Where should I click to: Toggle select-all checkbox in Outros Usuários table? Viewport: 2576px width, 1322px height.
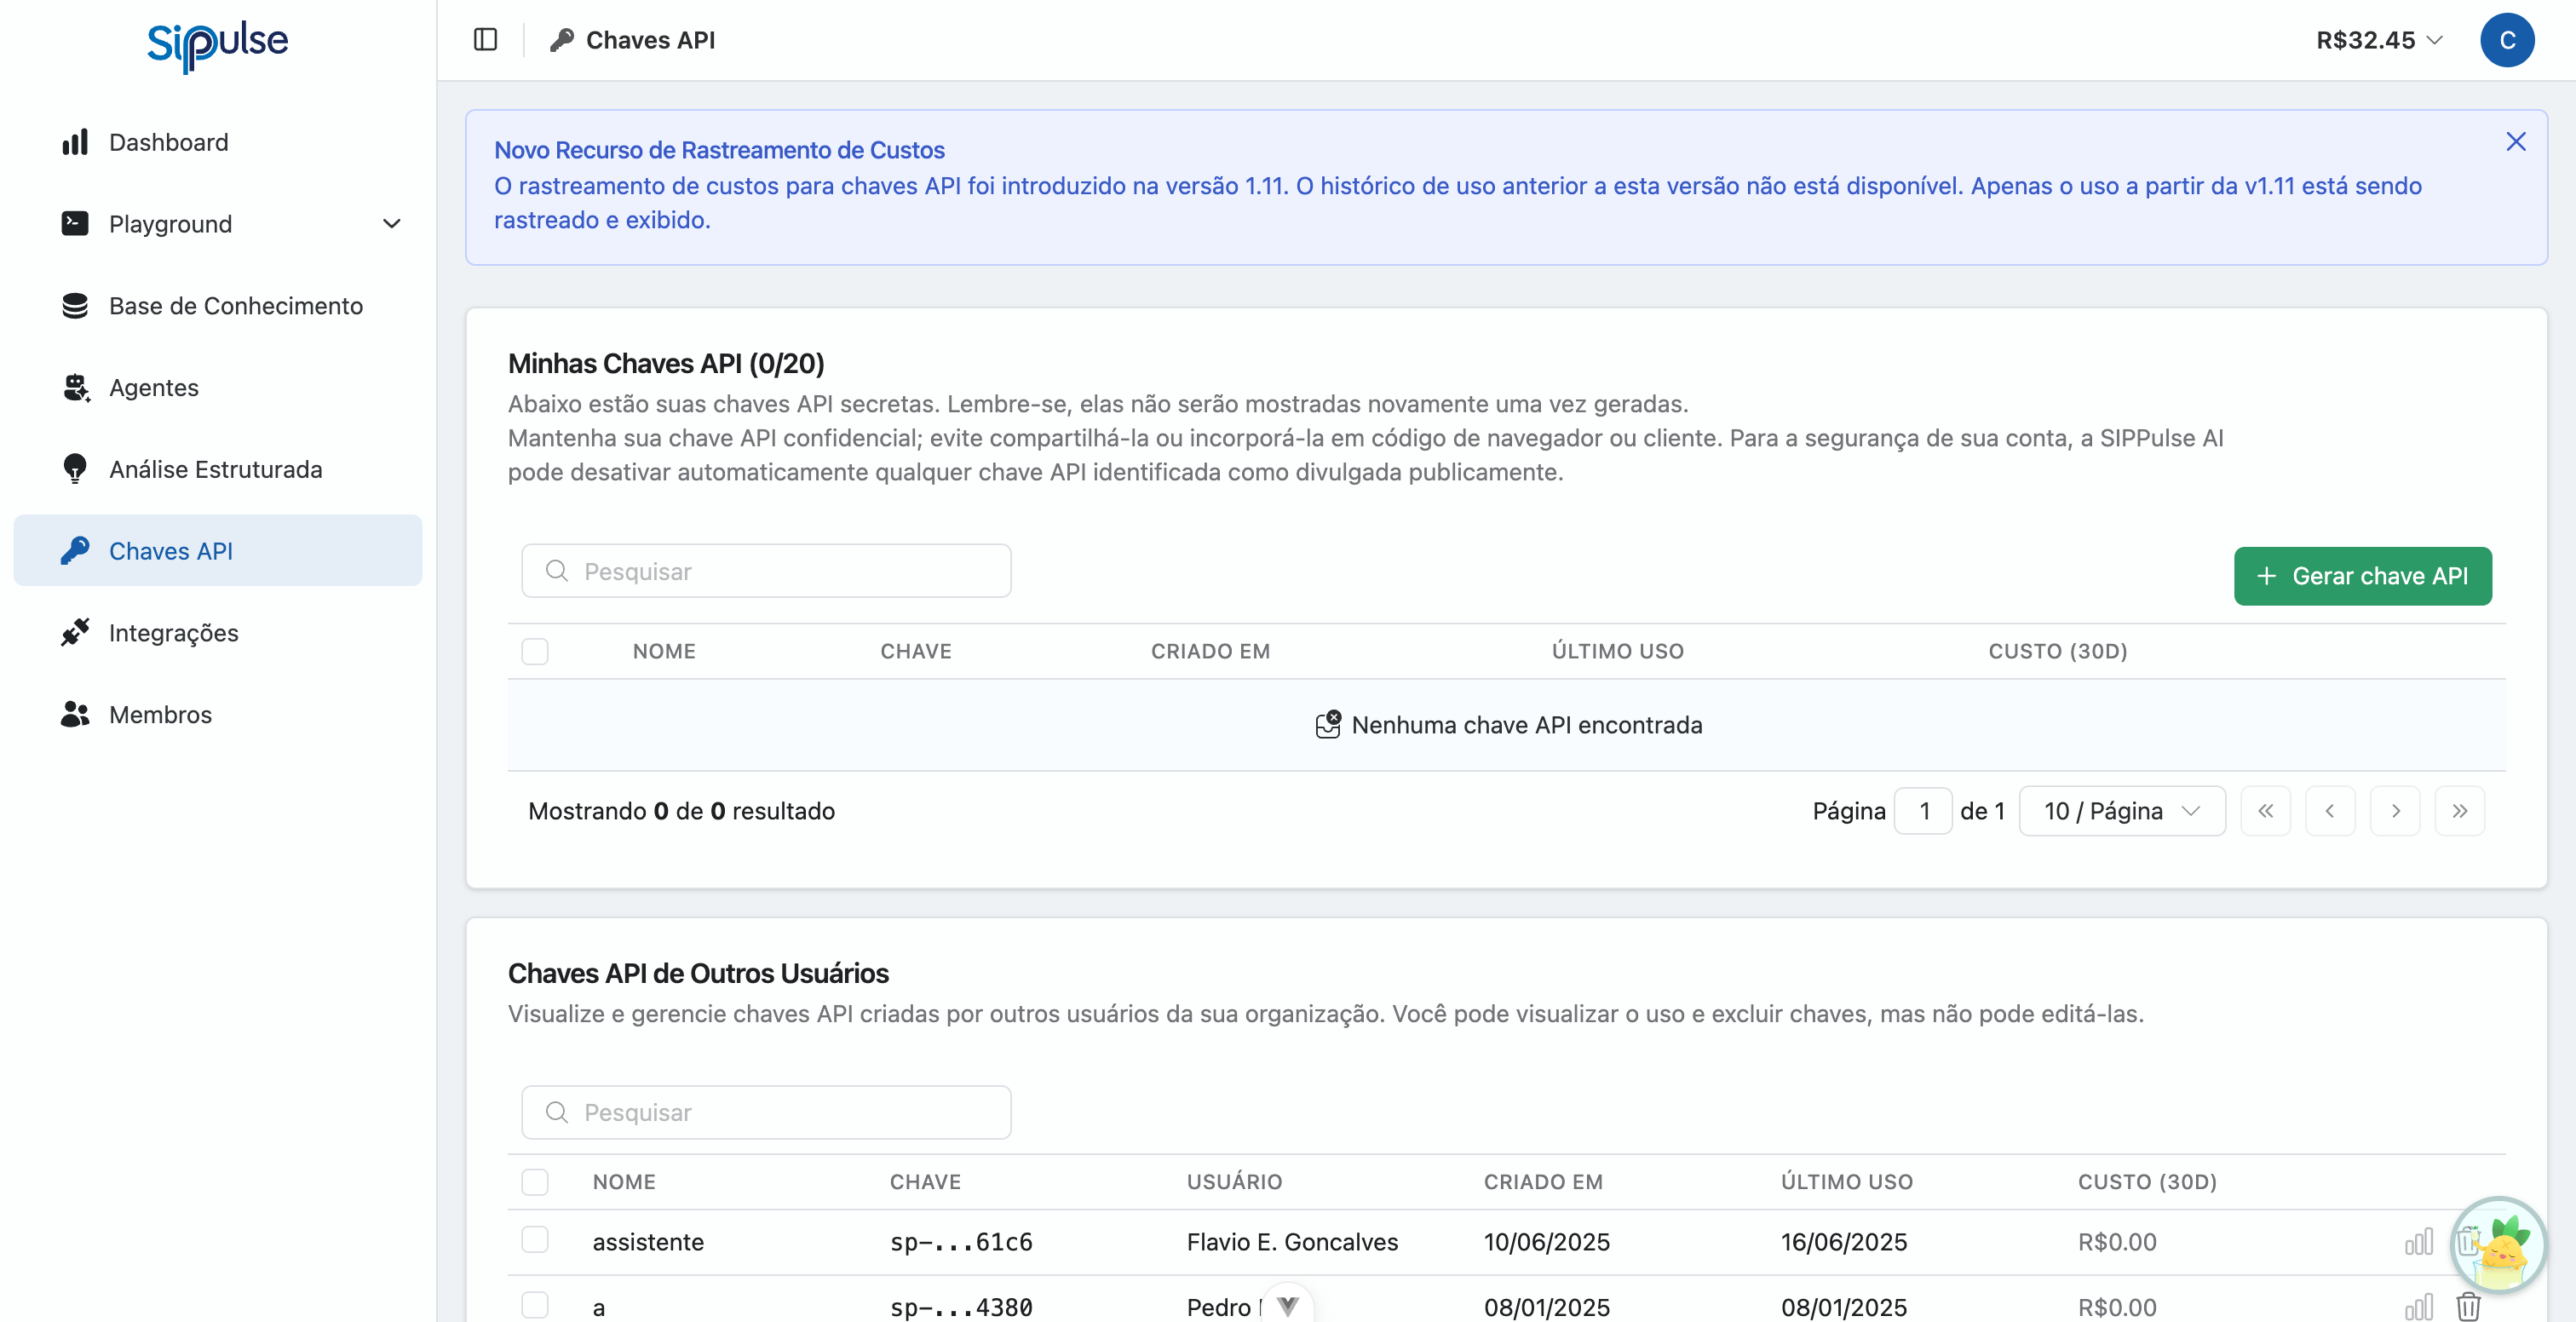535,1182
